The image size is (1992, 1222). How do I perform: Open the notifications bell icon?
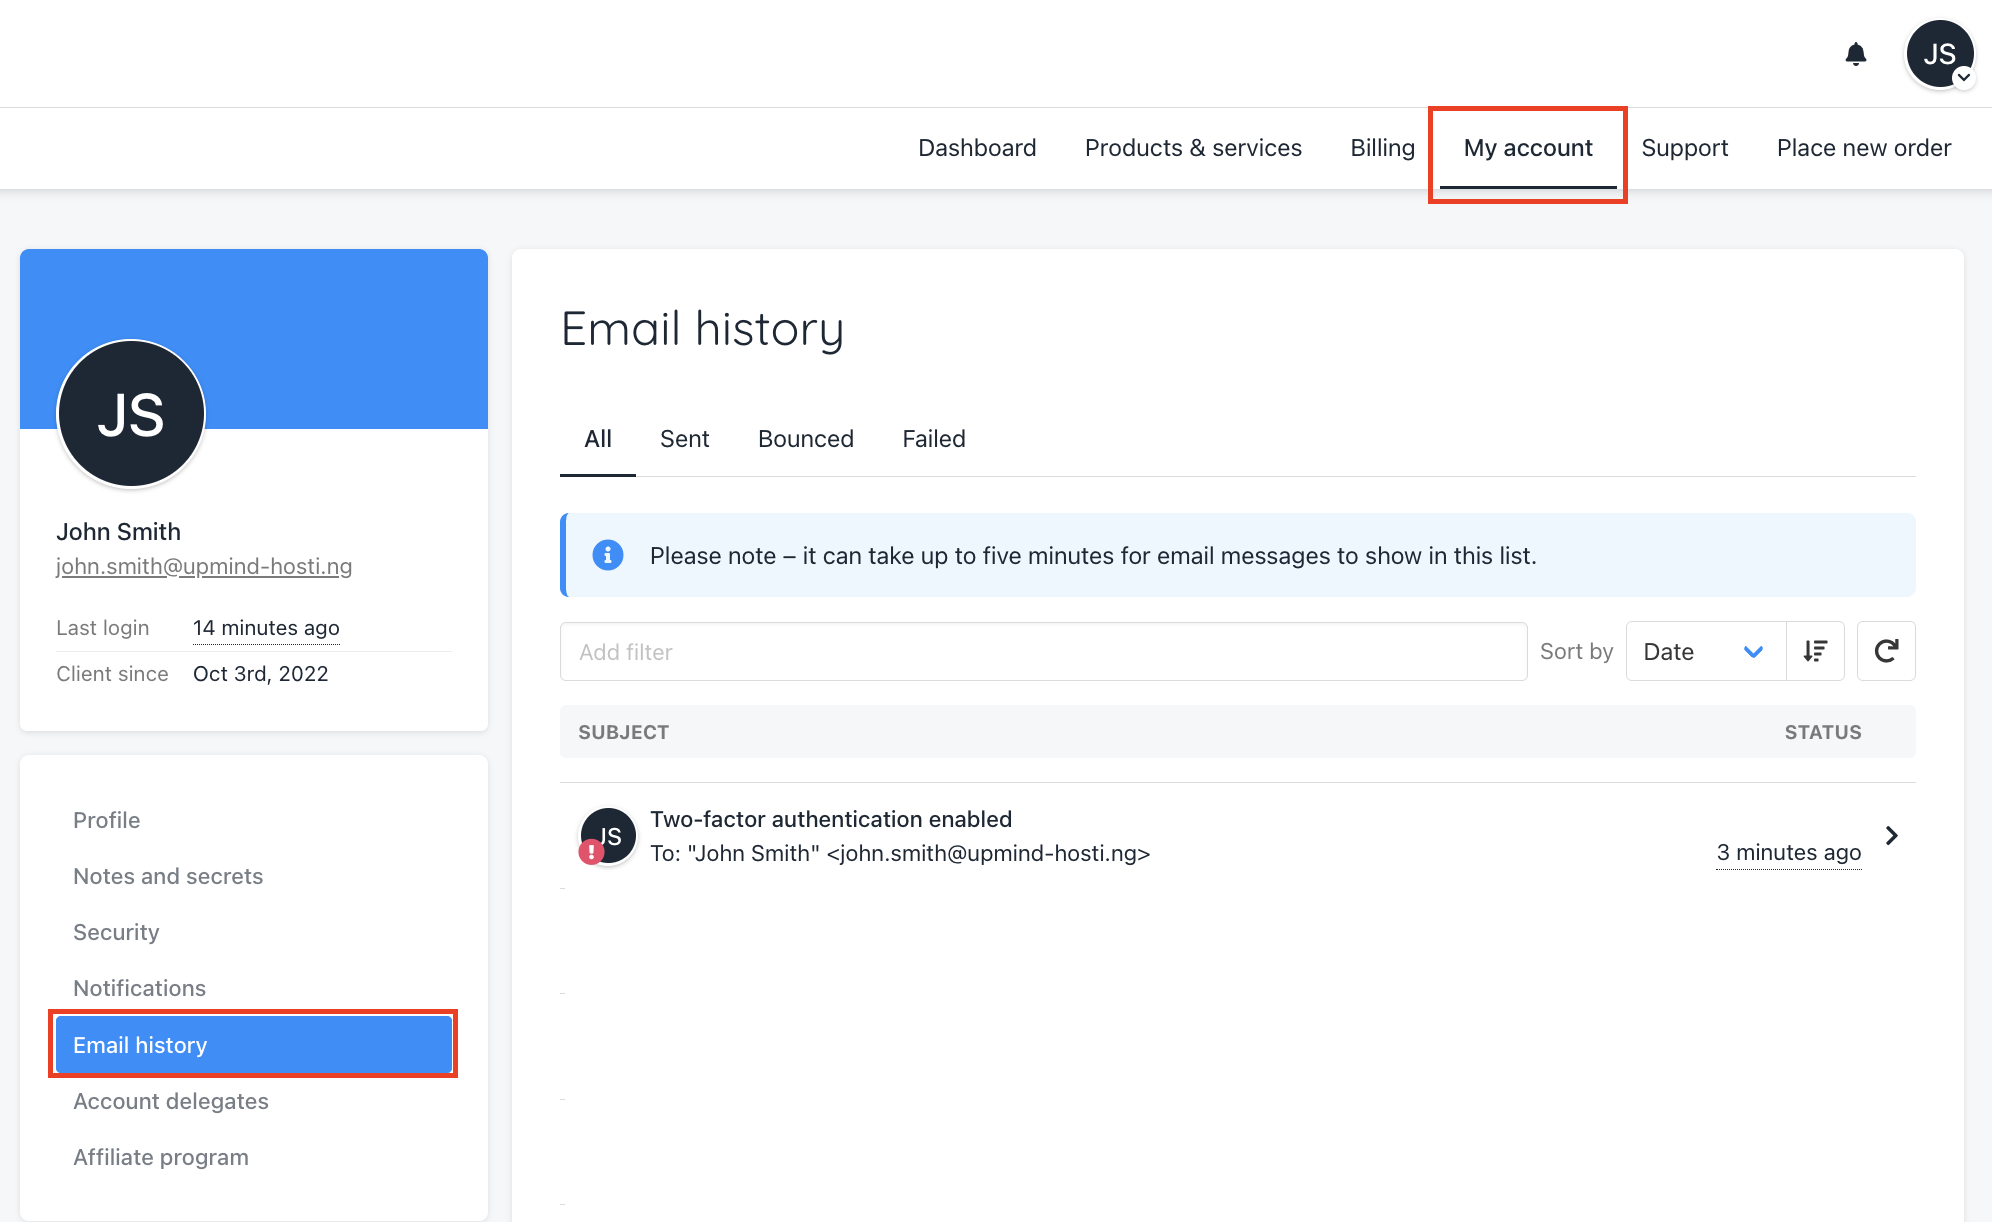point(1855,54)
